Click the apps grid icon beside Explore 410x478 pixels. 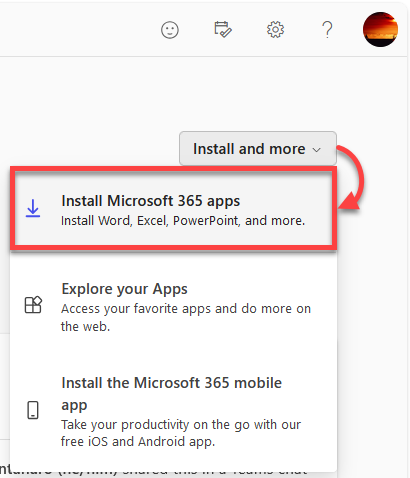33,305
